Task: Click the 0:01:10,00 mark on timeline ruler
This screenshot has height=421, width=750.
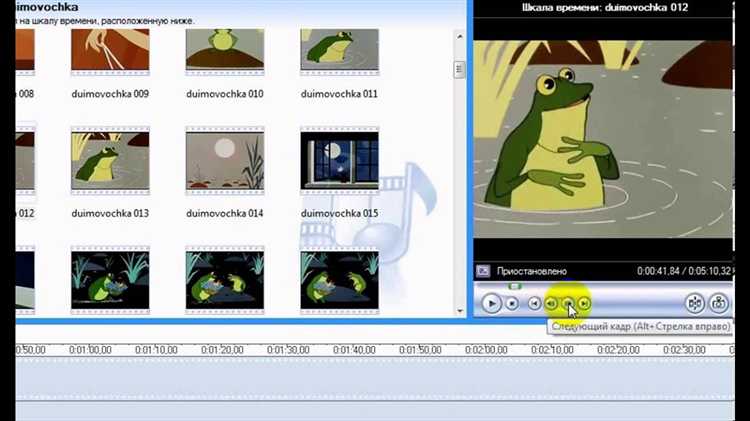Action: (156, 350)
